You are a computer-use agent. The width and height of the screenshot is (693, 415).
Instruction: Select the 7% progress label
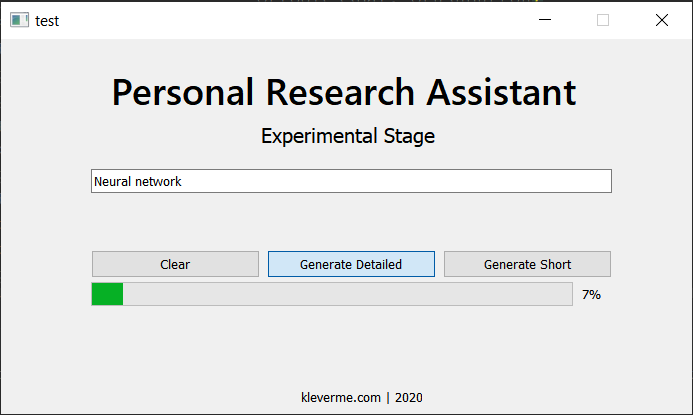point(591,295)
